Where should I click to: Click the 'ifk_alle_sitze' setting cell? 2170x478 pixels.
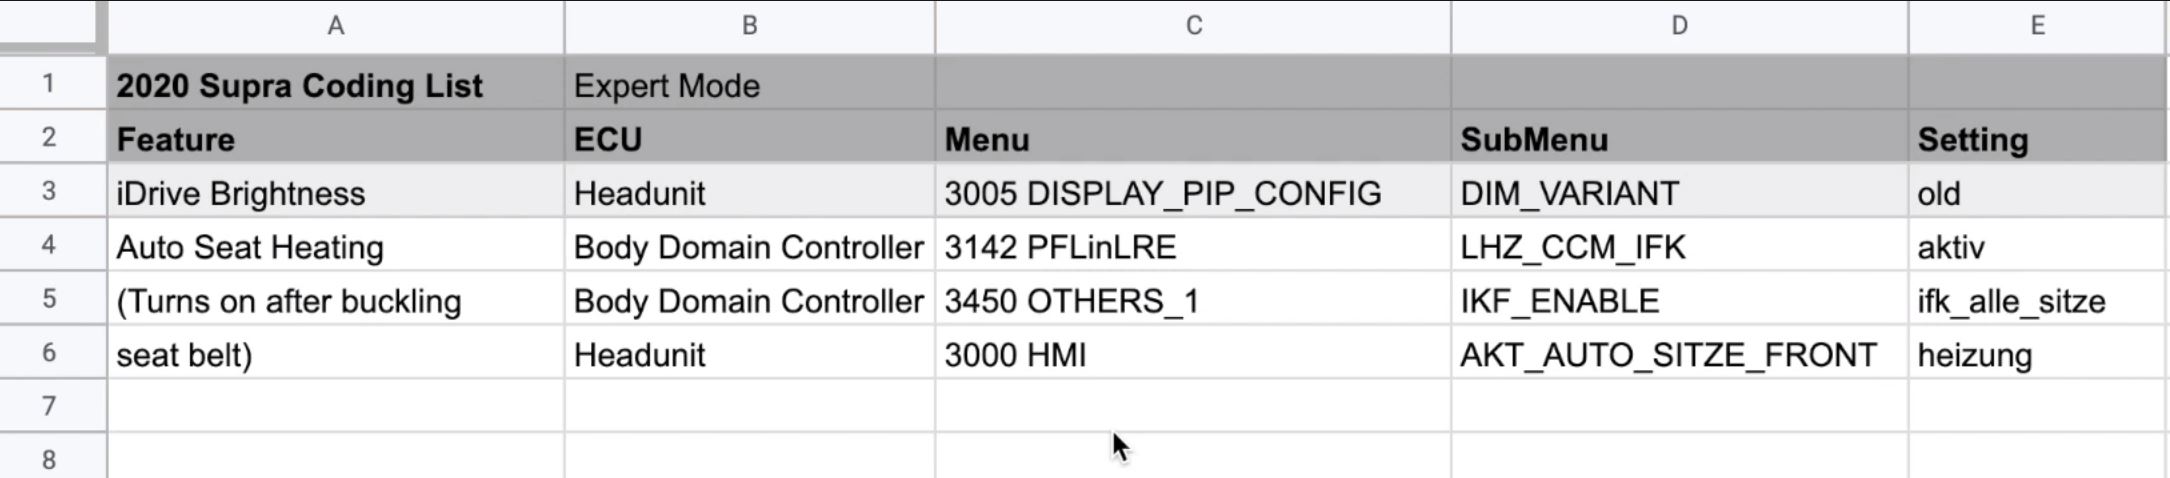2038,300
